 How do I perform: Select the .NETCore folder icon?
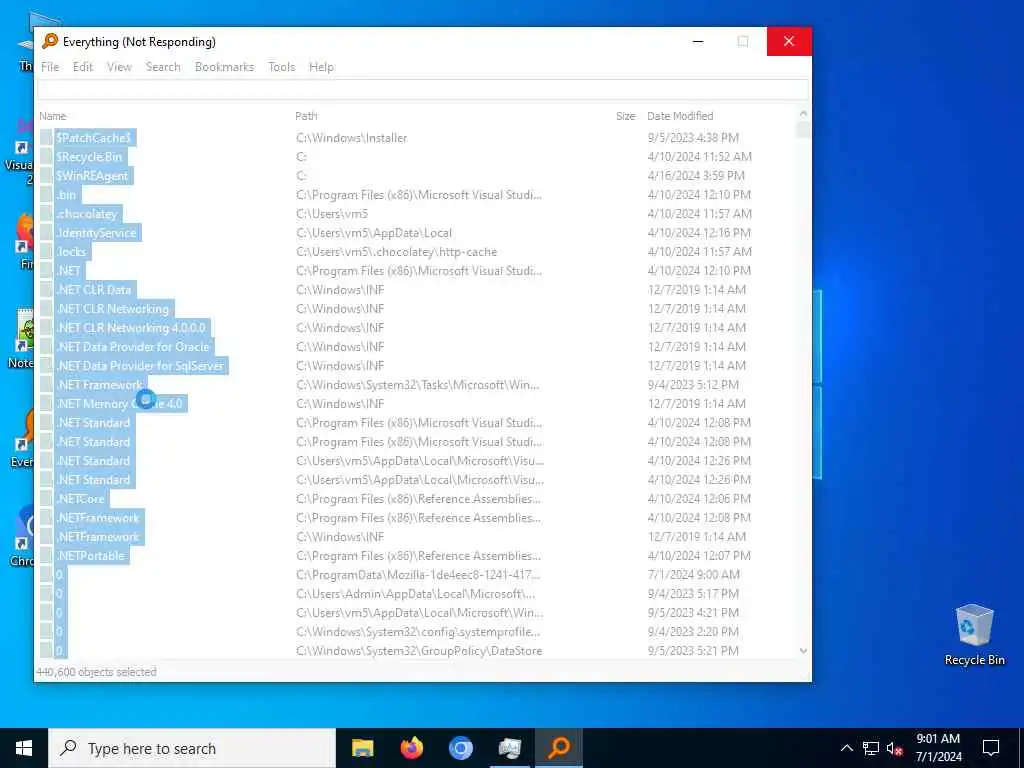(x=46, y=499)
